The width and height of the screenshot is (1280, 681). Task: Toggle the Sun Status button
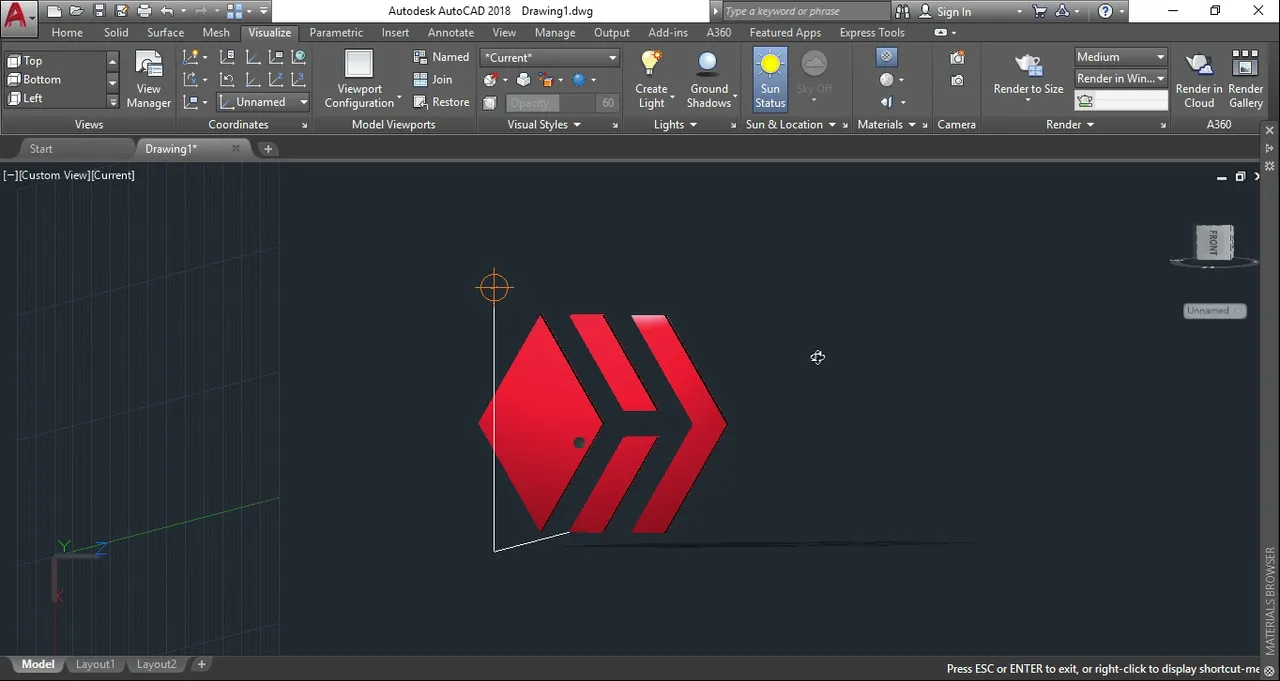tap(770, 79)
